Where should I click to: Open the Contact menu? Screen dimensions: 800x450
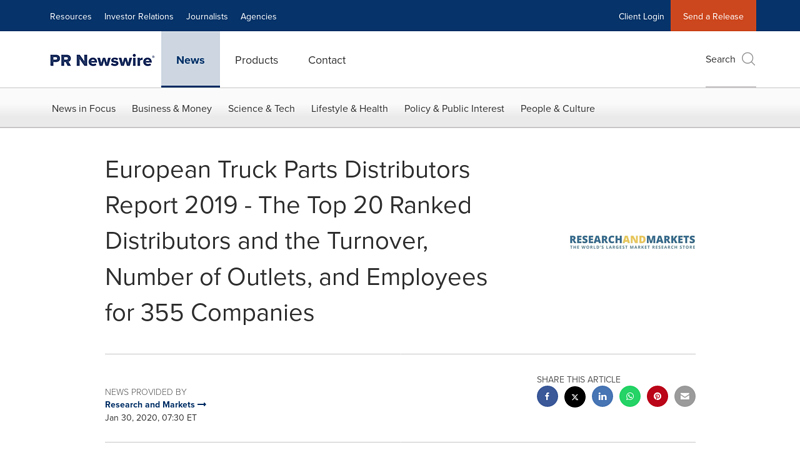click(x=327, y=60)
